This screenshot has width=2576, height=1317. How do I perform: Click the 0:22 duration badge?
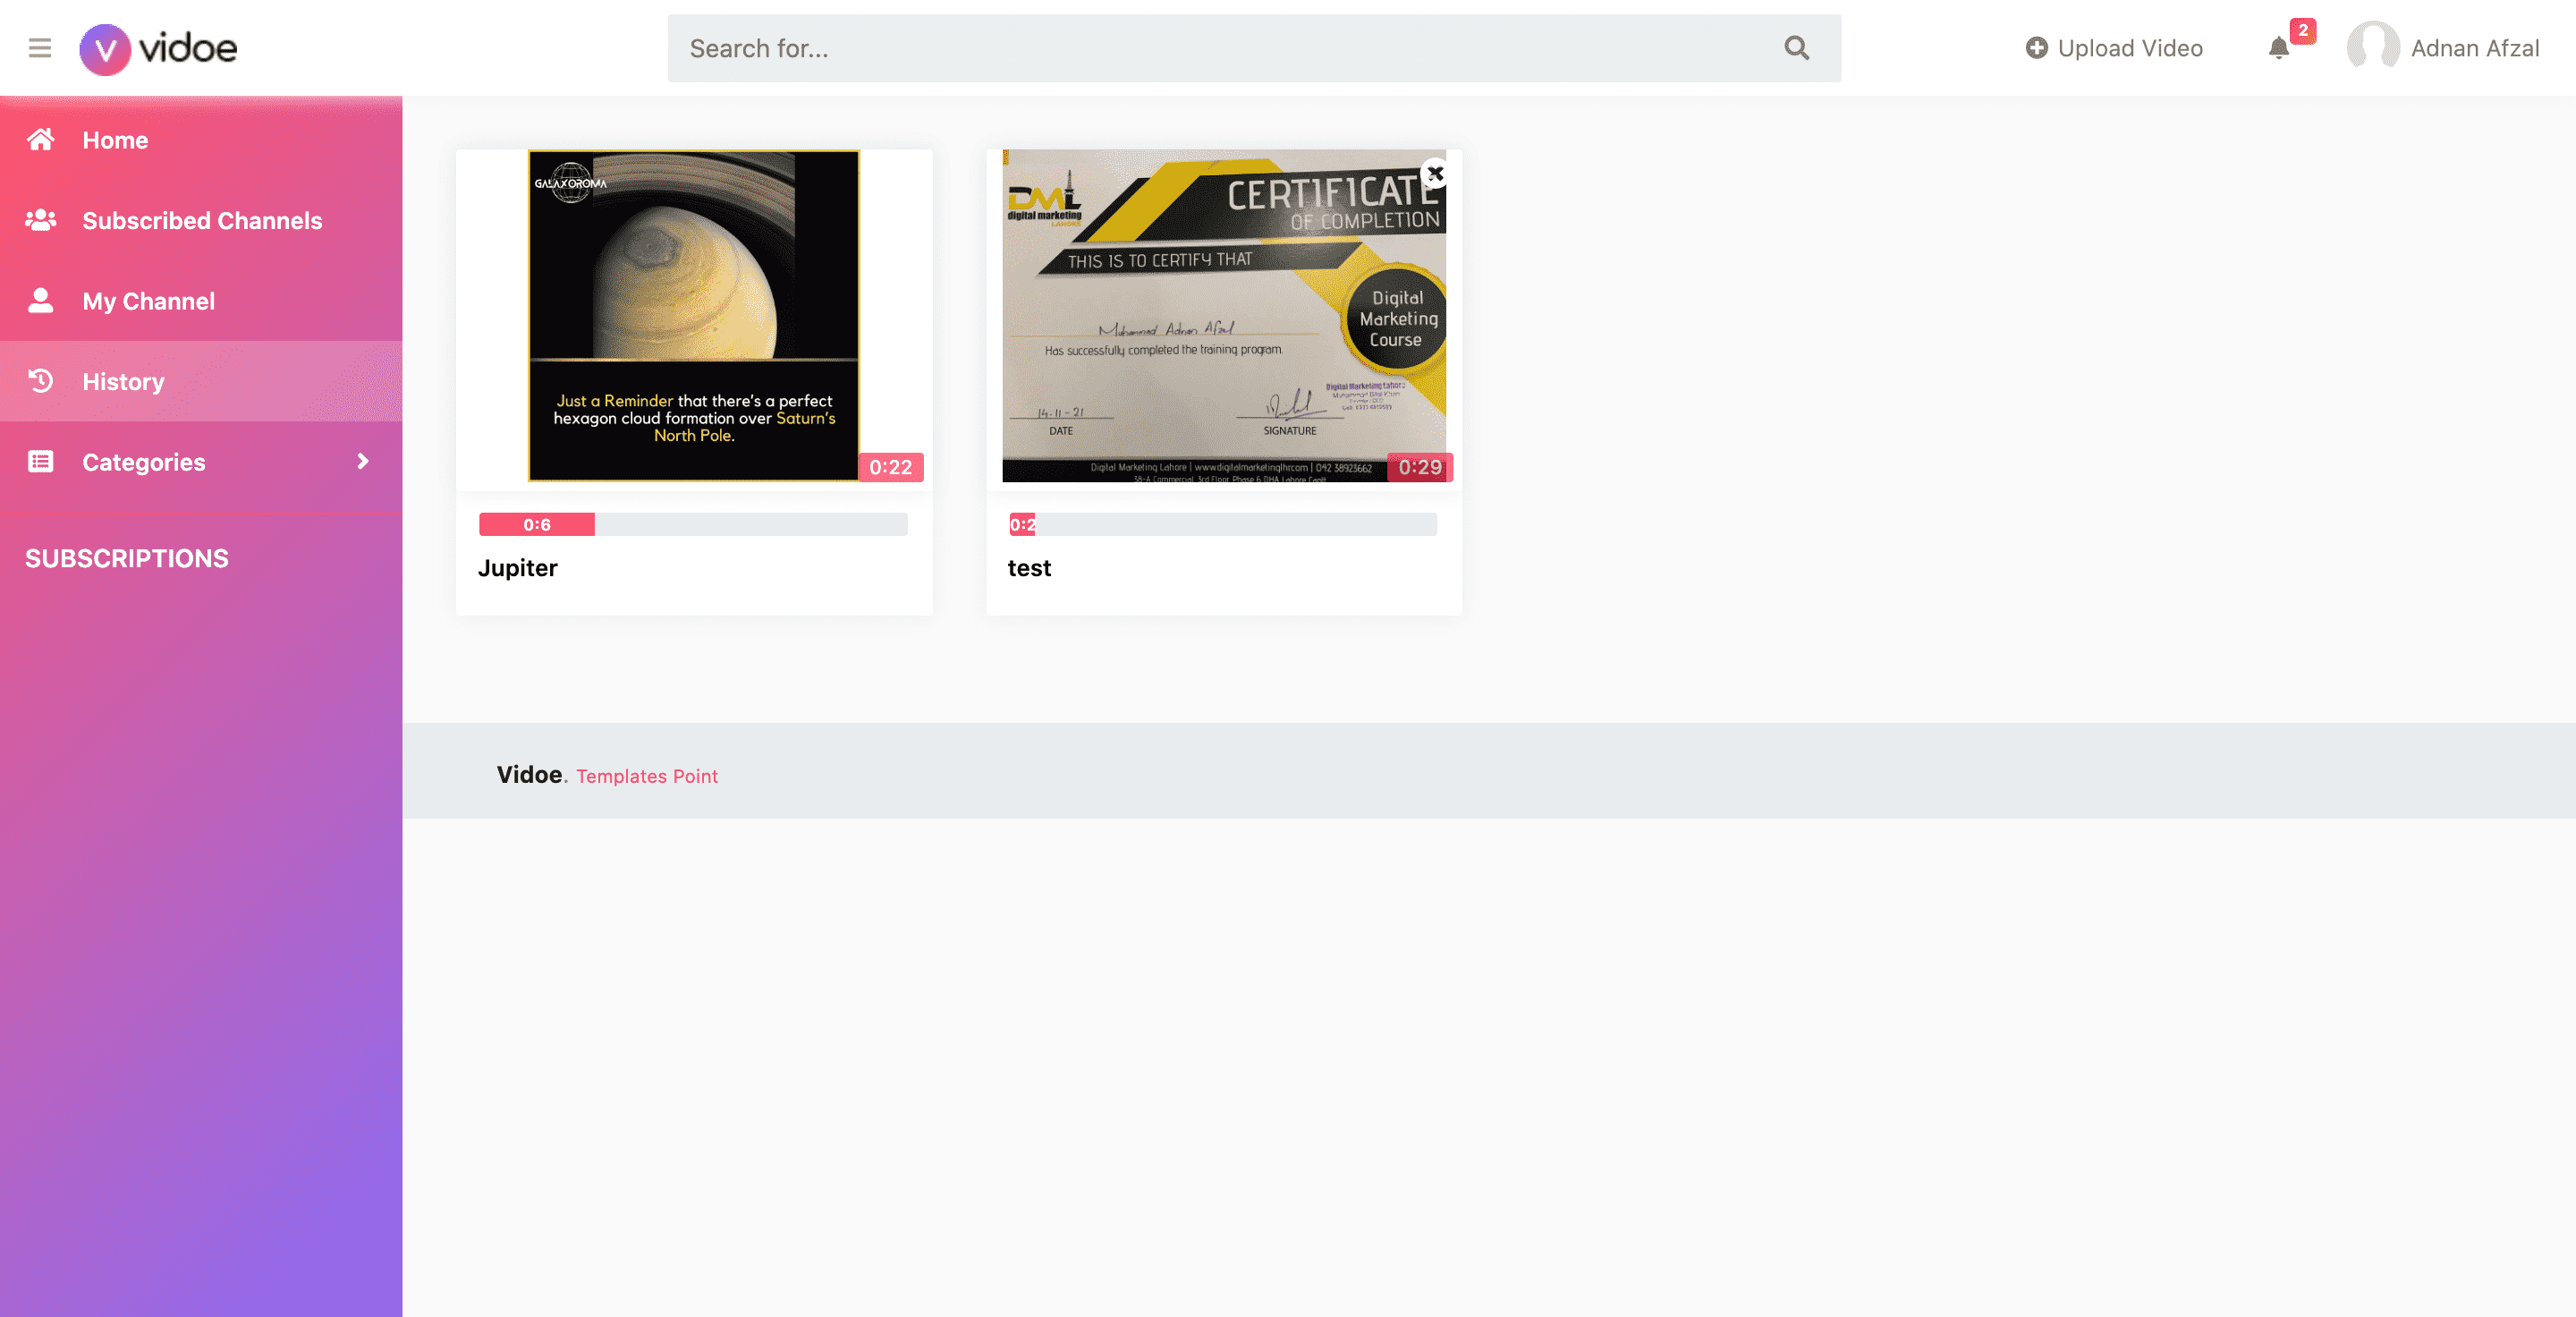(x=890, y=467)
